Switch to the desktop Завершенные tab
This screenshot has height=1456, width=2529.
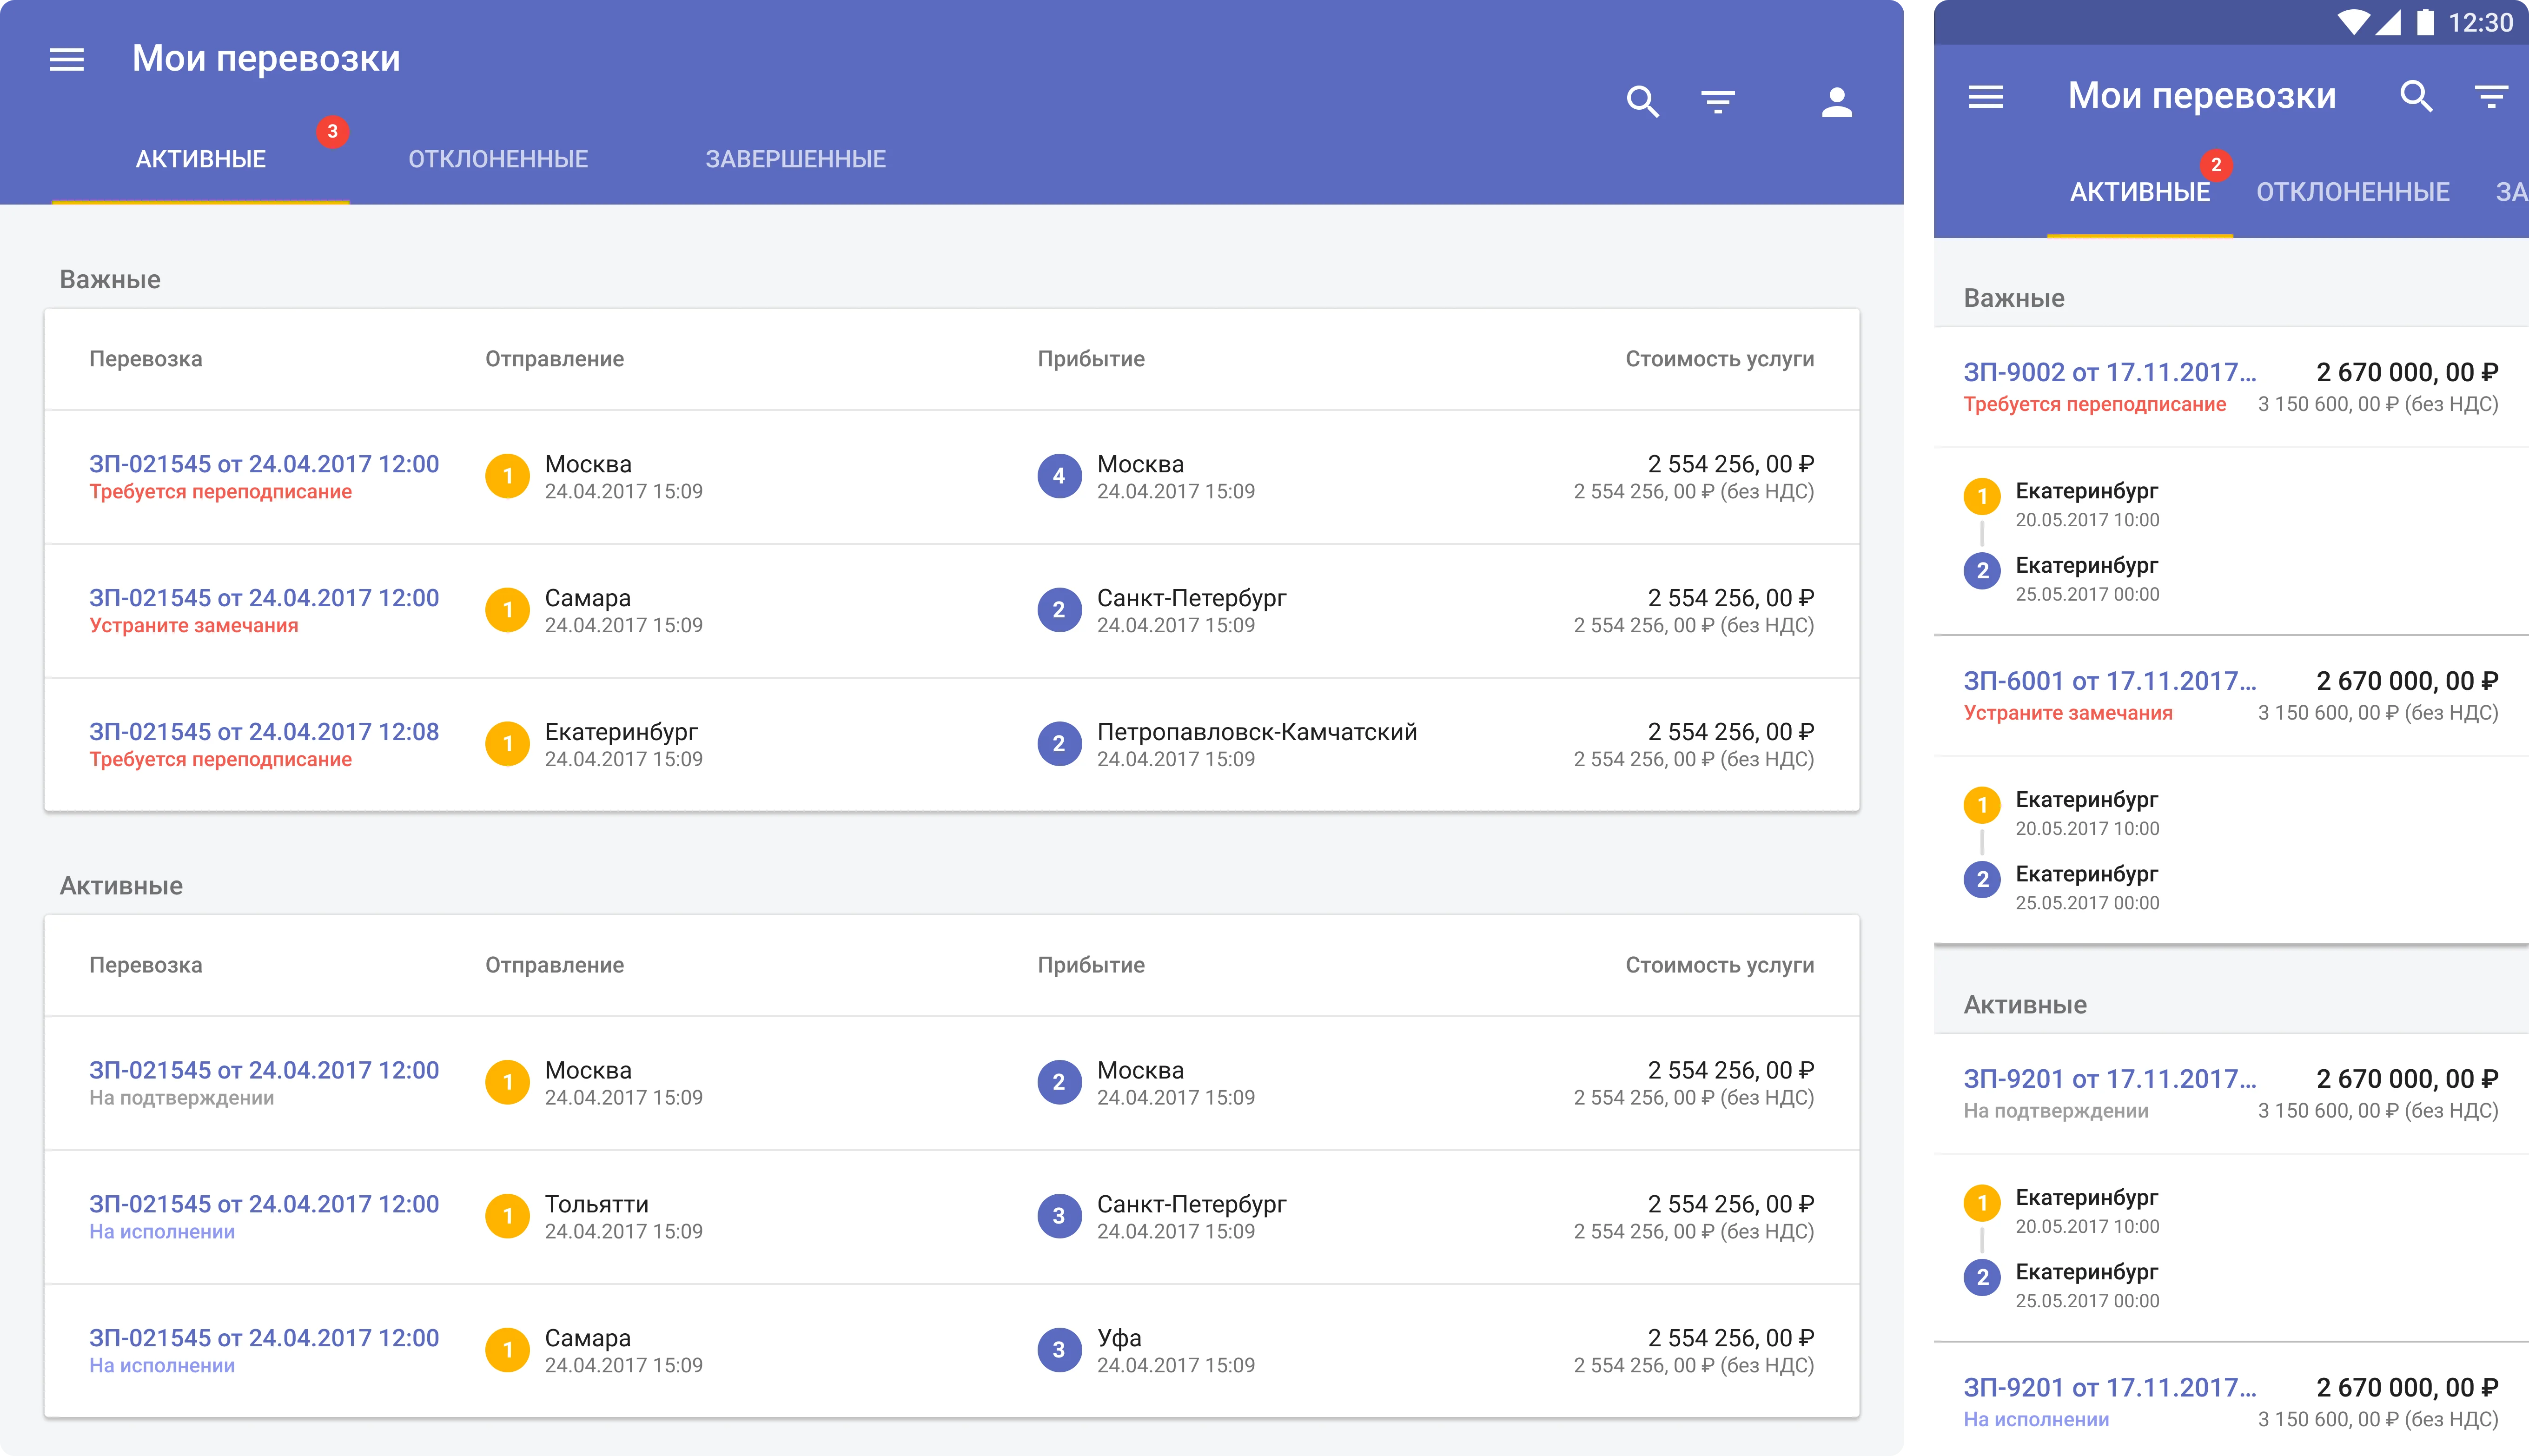(x=795, y=159)
